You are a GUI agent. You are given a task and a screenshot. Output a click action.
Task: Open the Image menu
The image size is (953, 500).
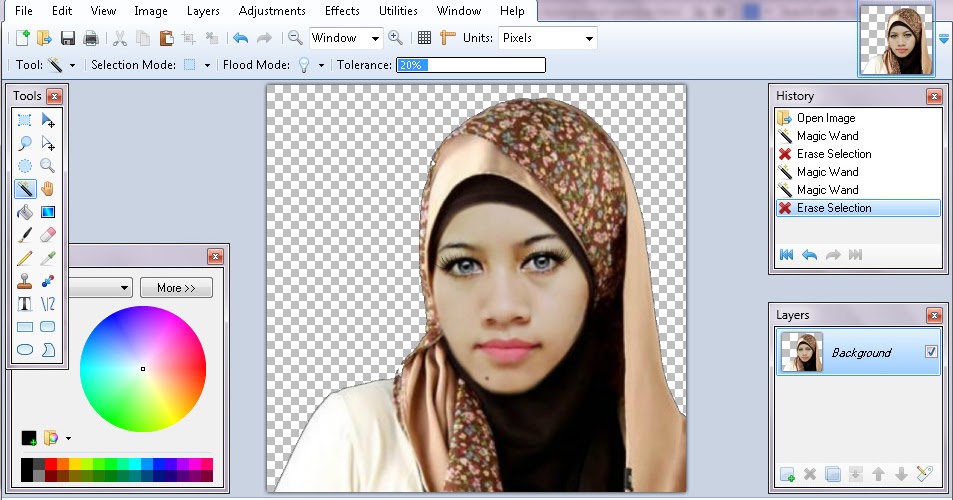(x=151, y=11)
